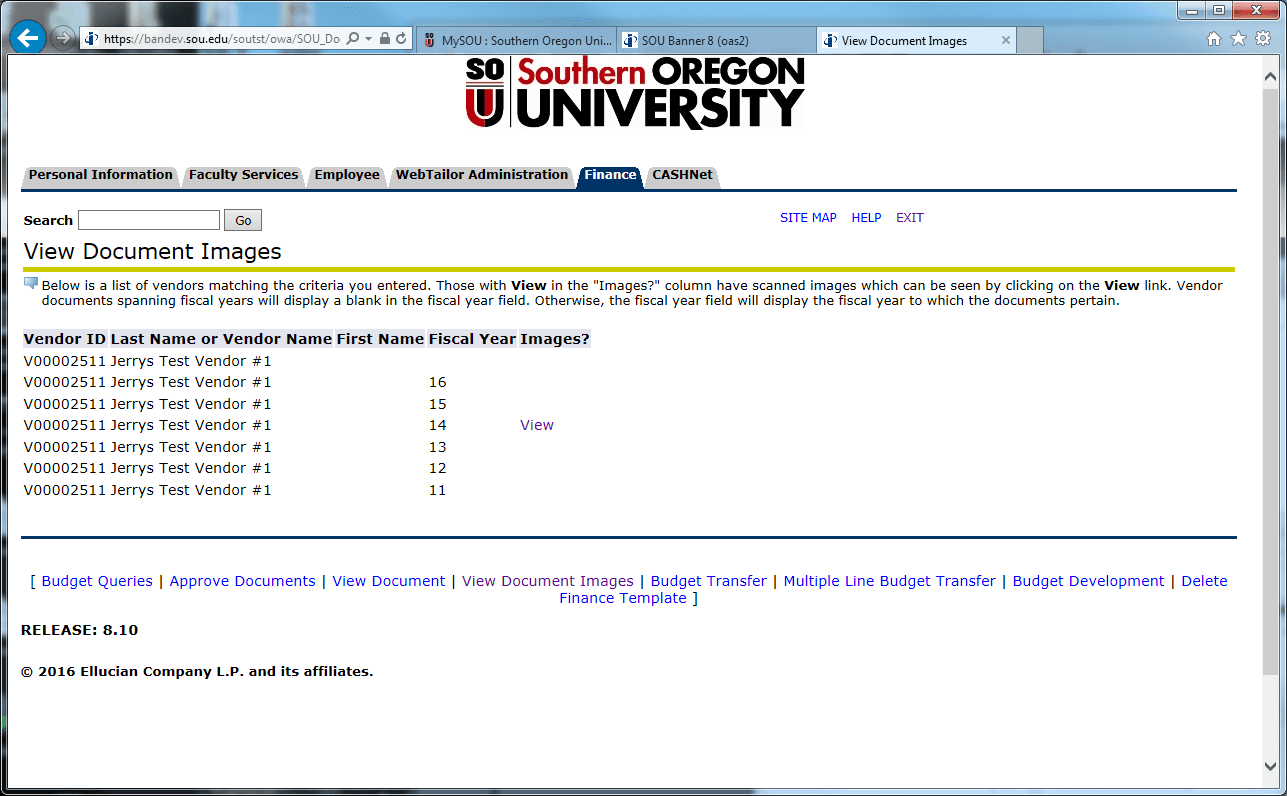
Task: Click the 2016 Ellucian copyright text
Action: 197,672
